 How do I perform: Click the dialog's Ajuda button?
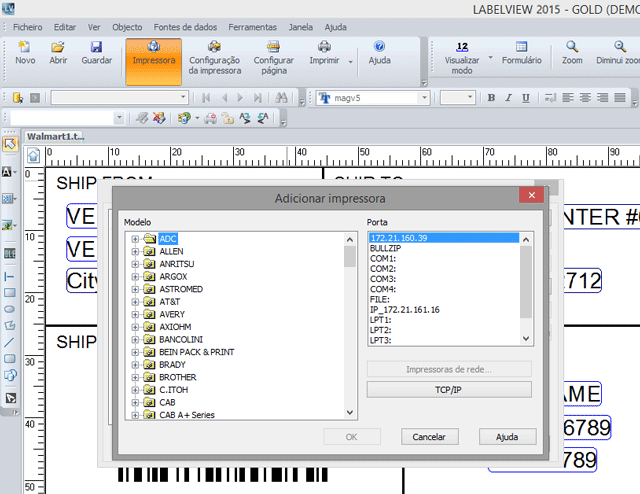coord(507,437)
